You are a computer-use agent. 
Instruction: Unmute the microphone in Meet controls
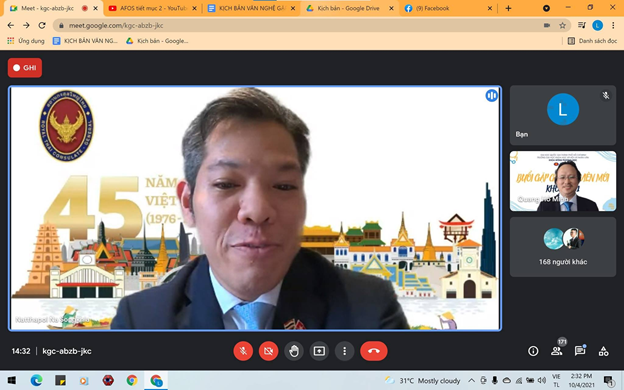(243, 351)
